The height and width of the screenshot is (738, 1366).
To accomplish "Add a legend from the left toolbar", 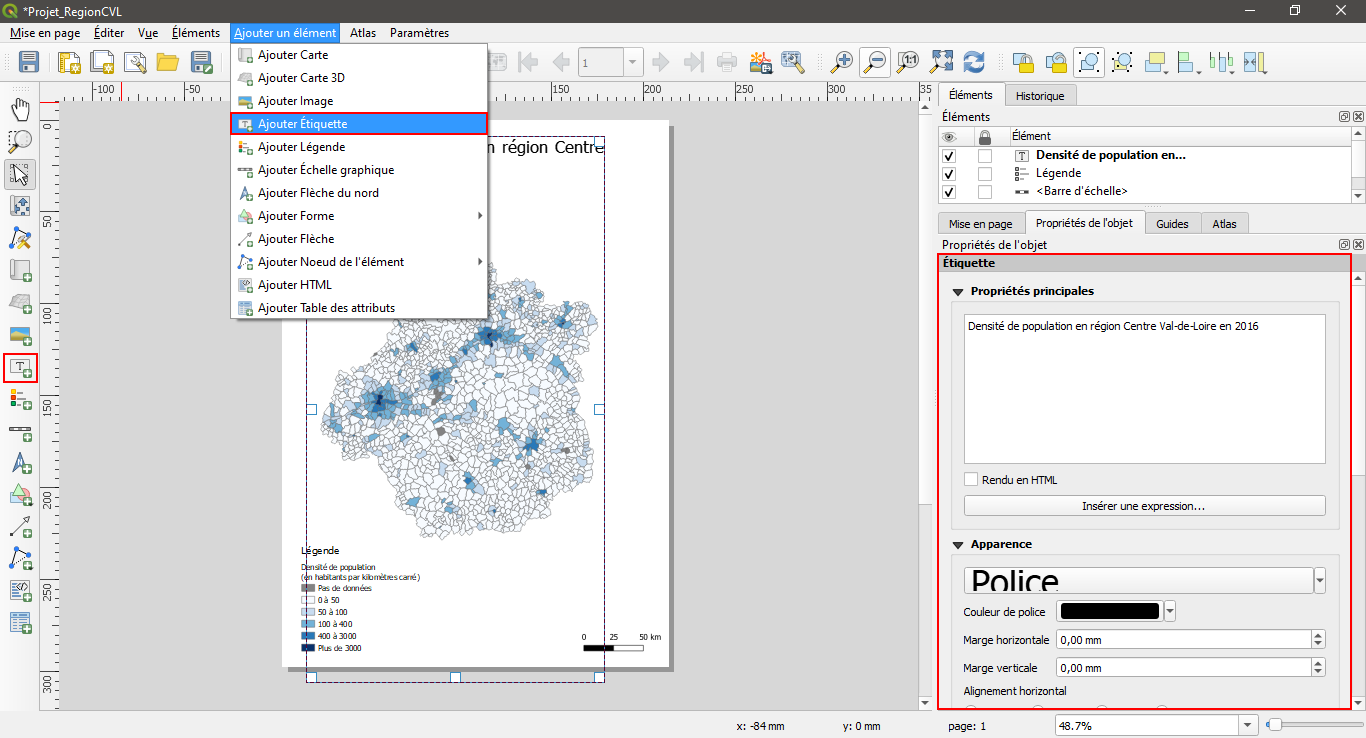I will 20,399.
